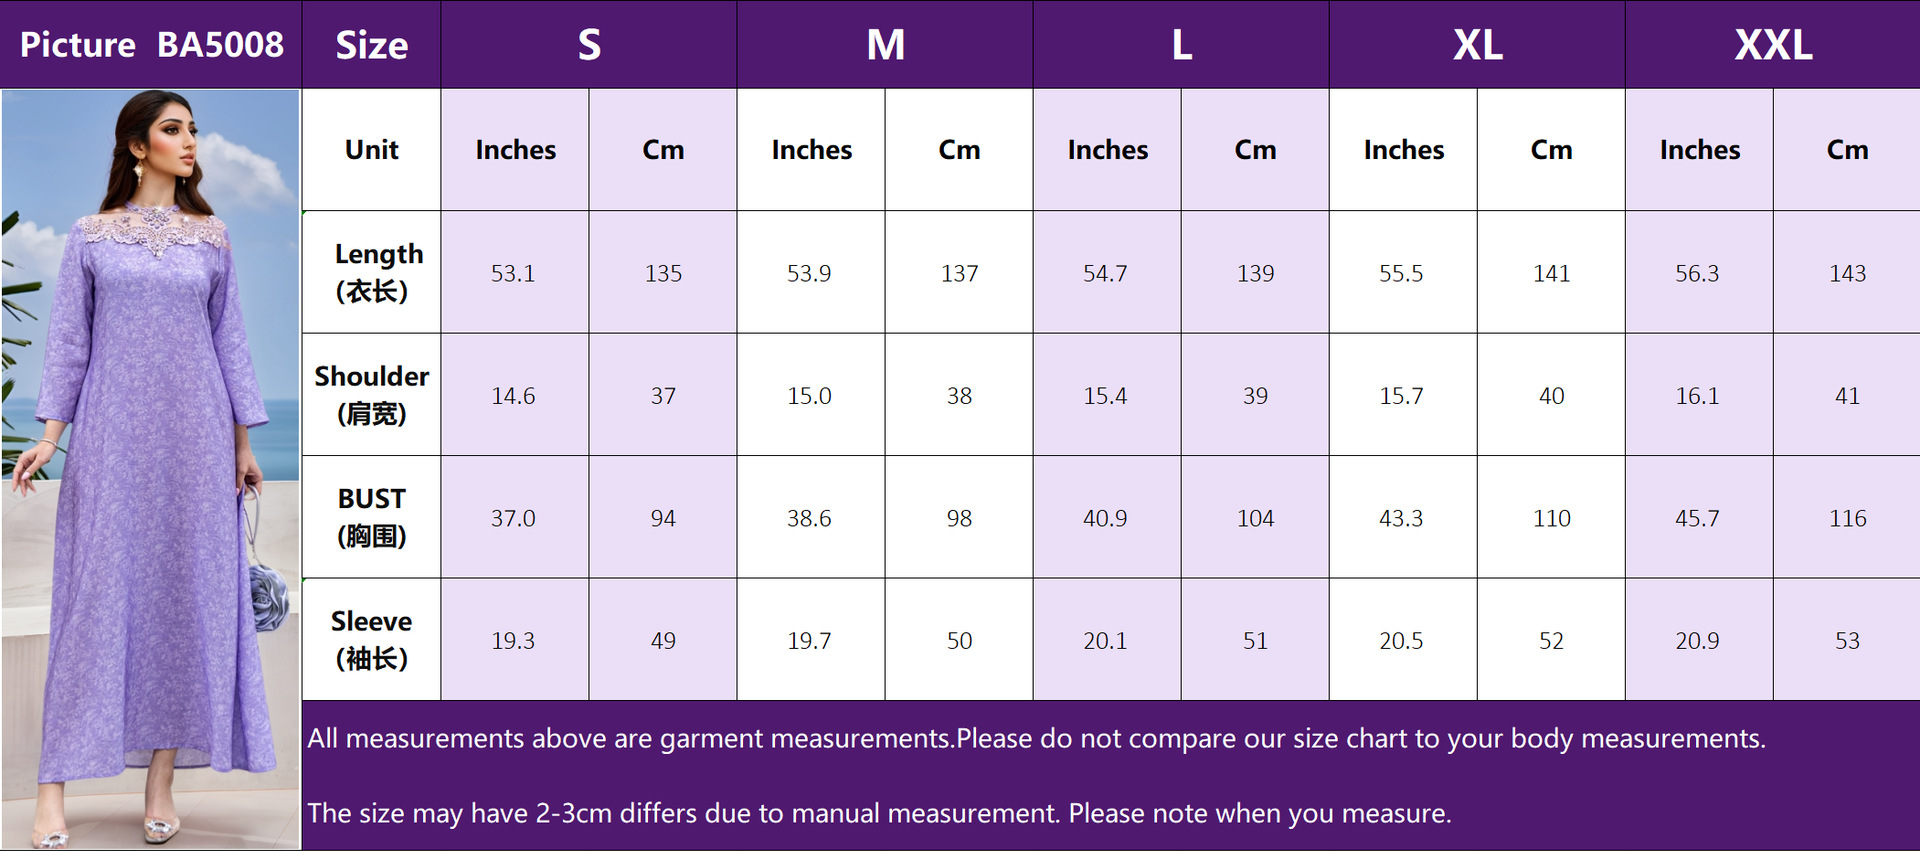
Task: Select the 20.9 sleeve inches cell
Action: tap(1698, 641)
